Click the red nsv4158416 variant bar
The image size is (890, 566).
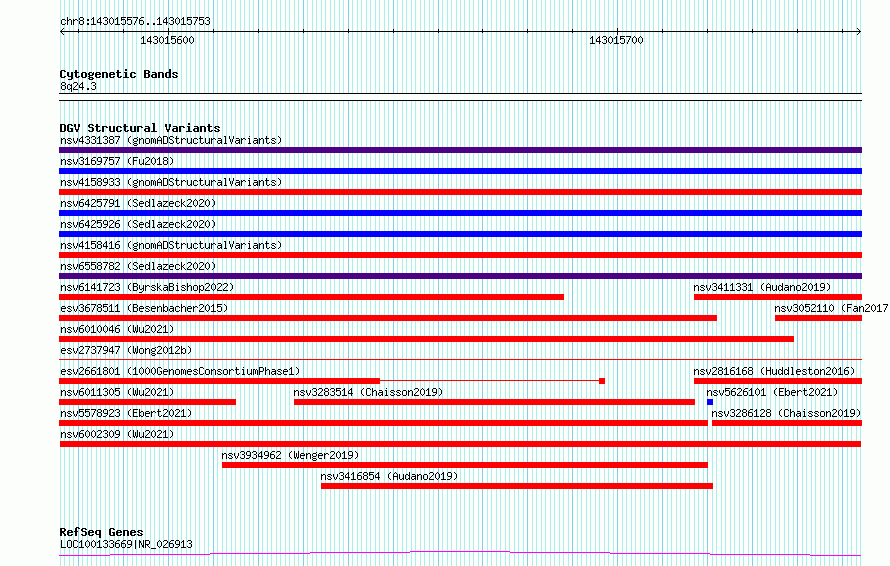(460, 255)
